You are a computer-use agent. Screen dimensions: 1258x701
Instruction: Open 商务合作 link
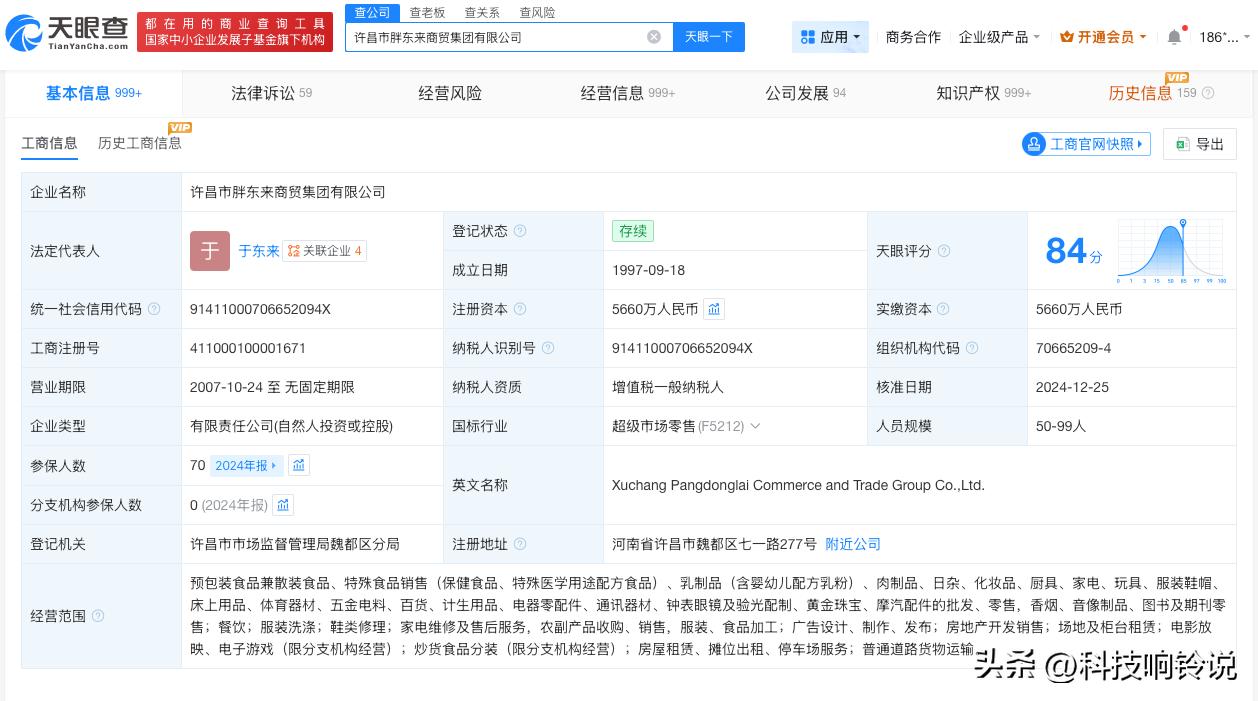(913, 37)
